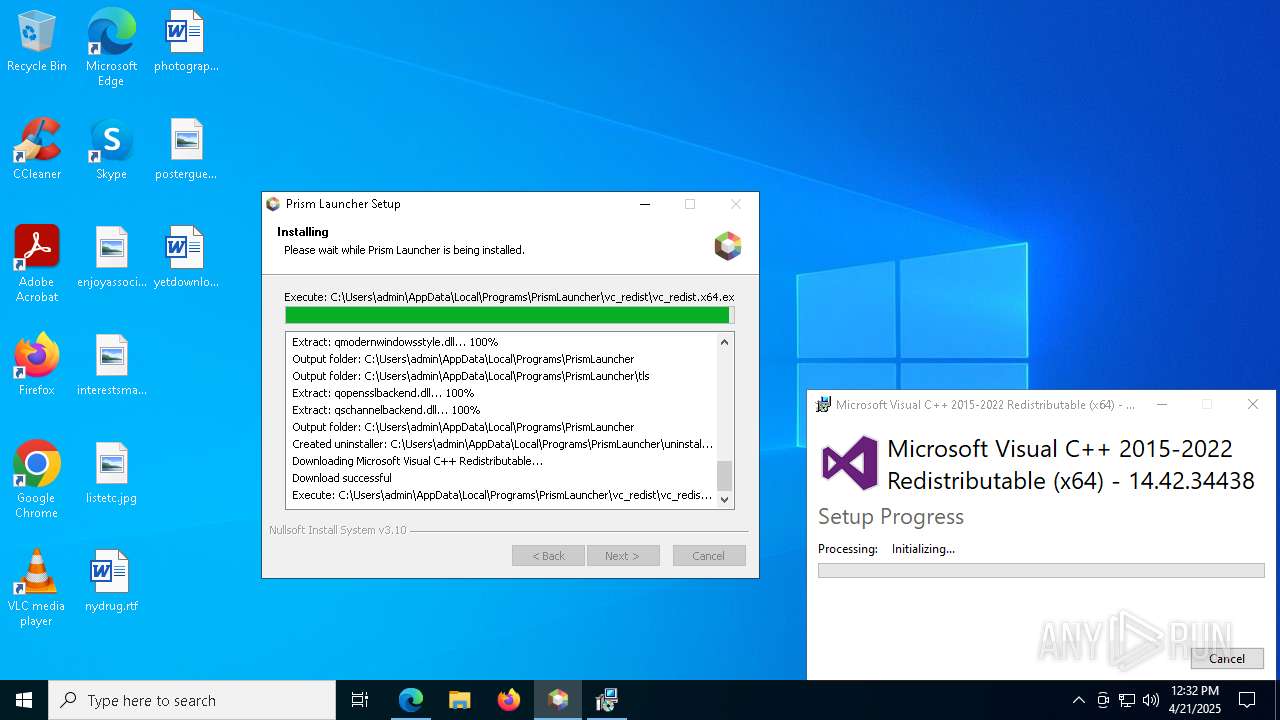1280x720 pixels.
Task: Select the Firefox desktop shortcut
Action: [37, 365]
